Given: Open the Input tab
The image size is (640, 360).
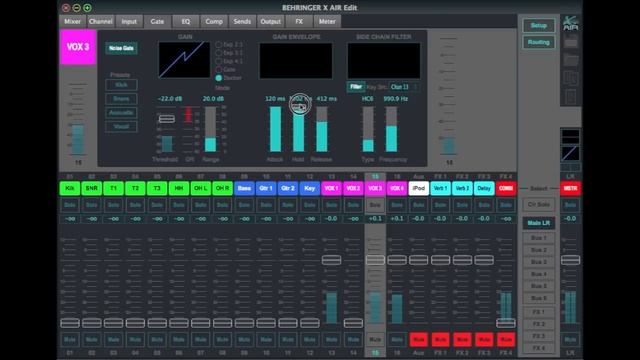Looking at the screenshot, I should [x=129, y=22].
